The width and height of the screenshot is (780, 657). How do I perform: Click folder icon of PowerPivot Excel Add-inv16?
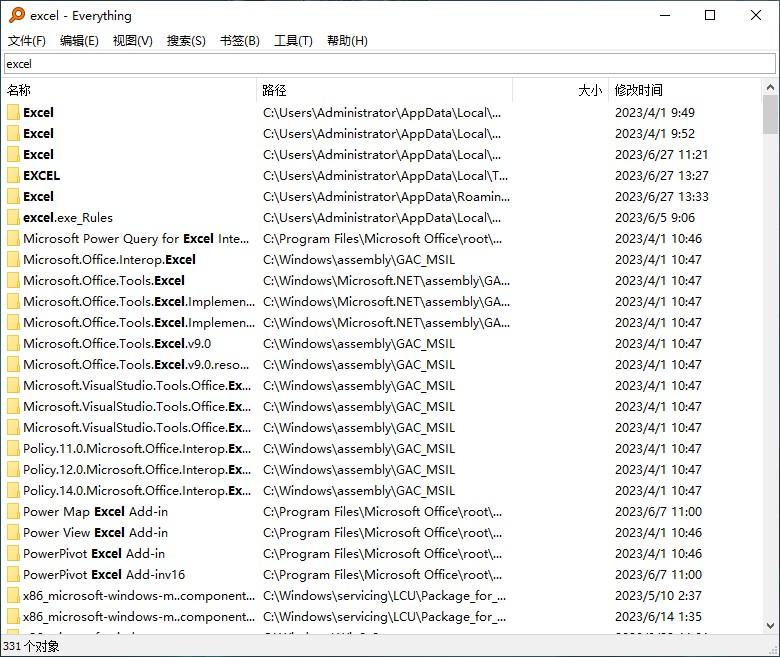[x=13, y=574]
